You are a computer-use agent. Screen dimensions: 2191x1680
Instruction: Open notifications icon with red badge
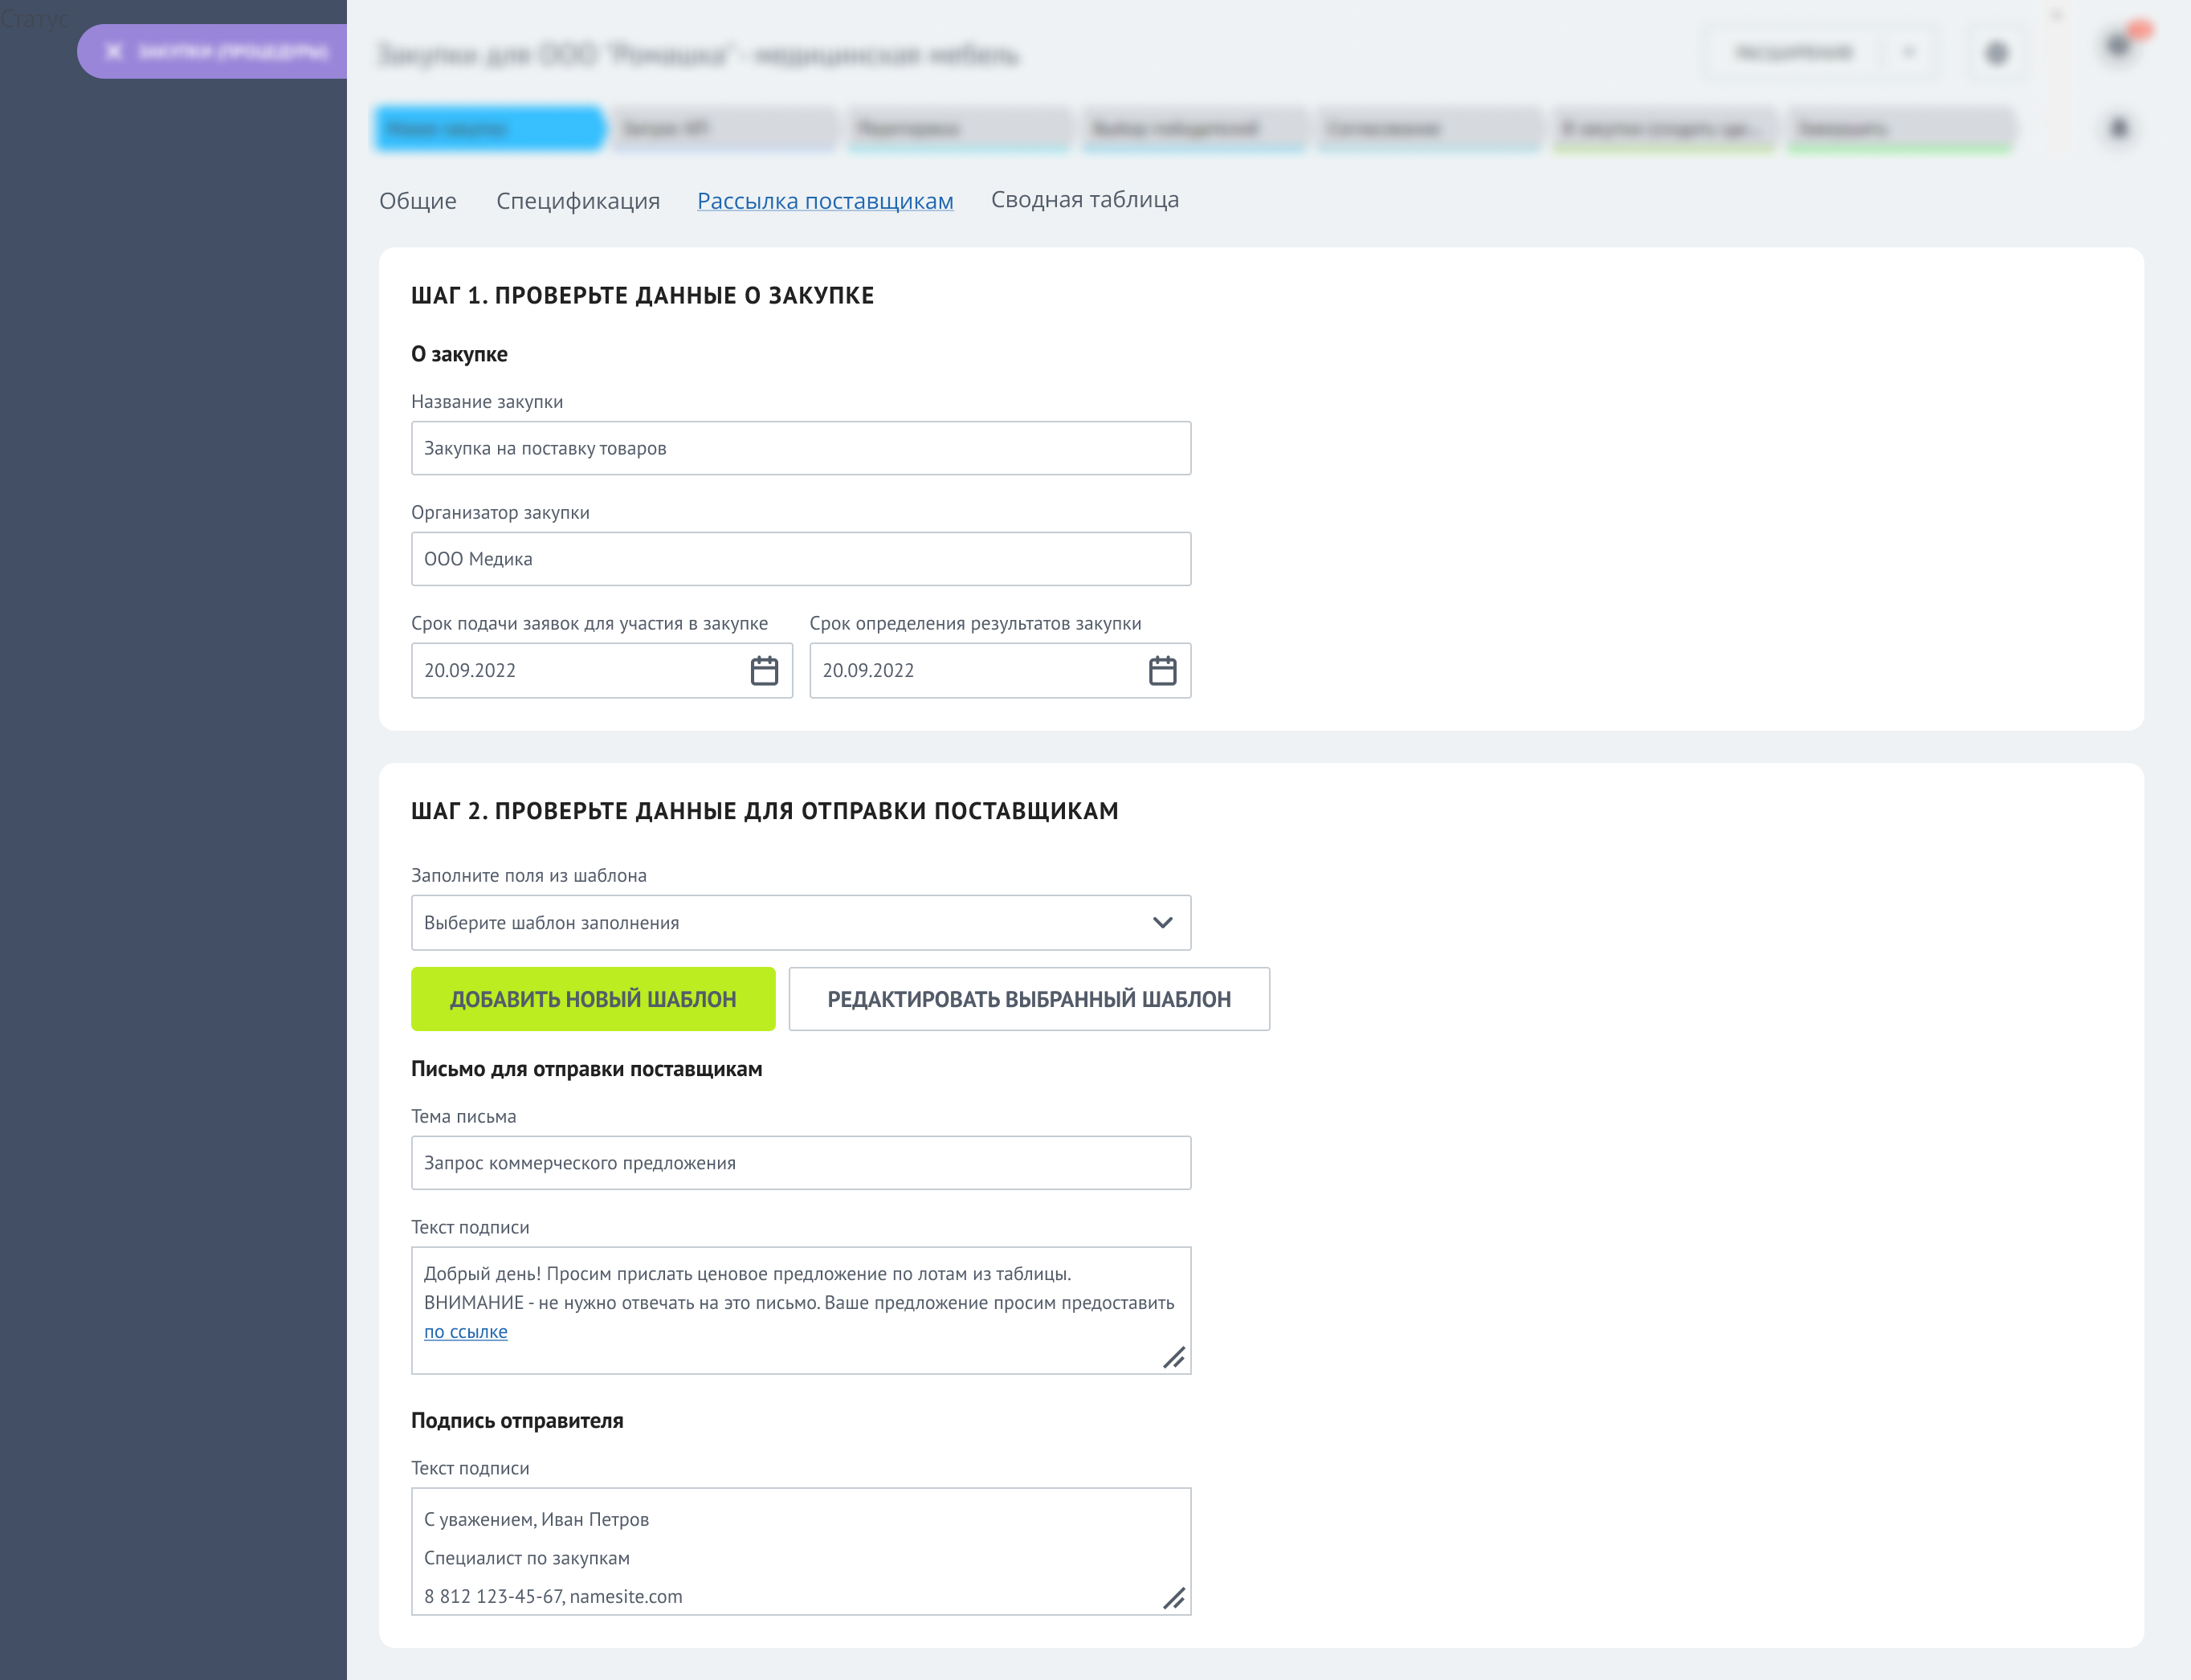(x=2118, y=45)
